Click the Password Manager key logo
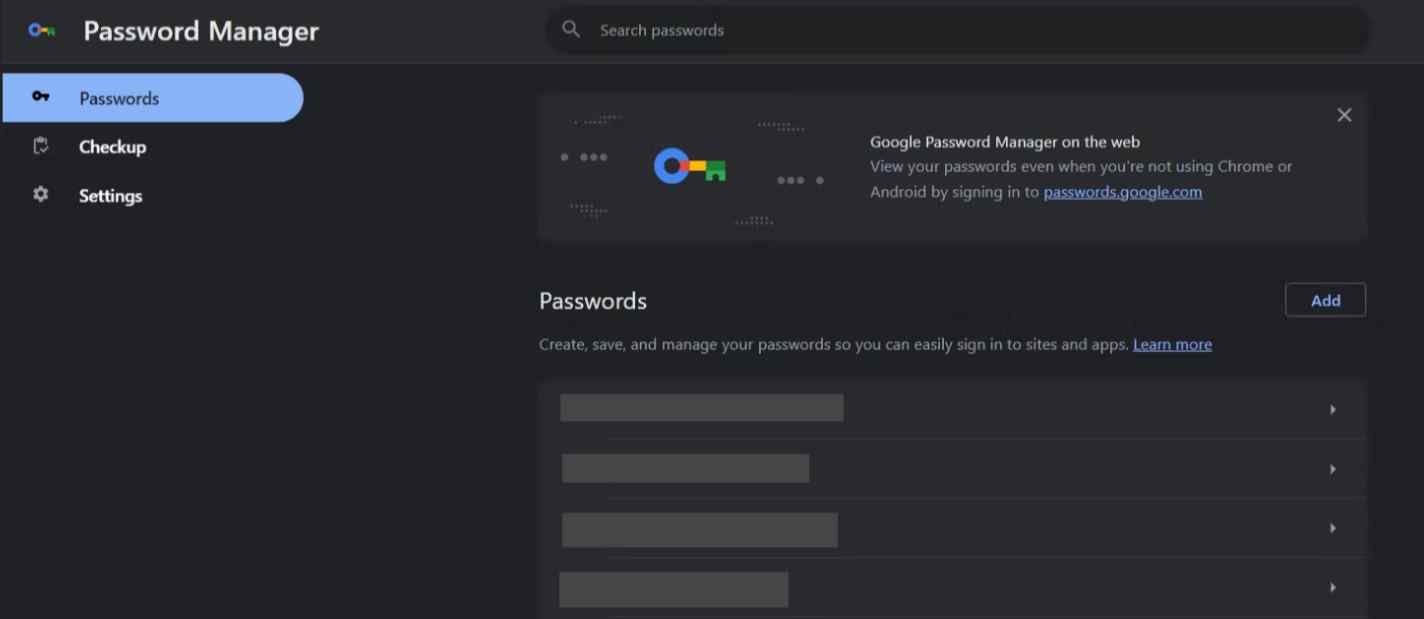 tap(41, 30)
